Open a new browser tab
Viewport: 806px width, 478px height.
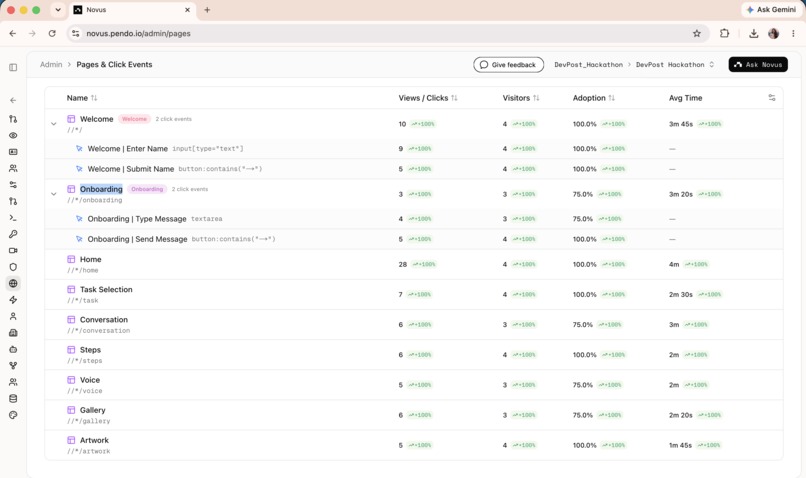click(207, 10)
